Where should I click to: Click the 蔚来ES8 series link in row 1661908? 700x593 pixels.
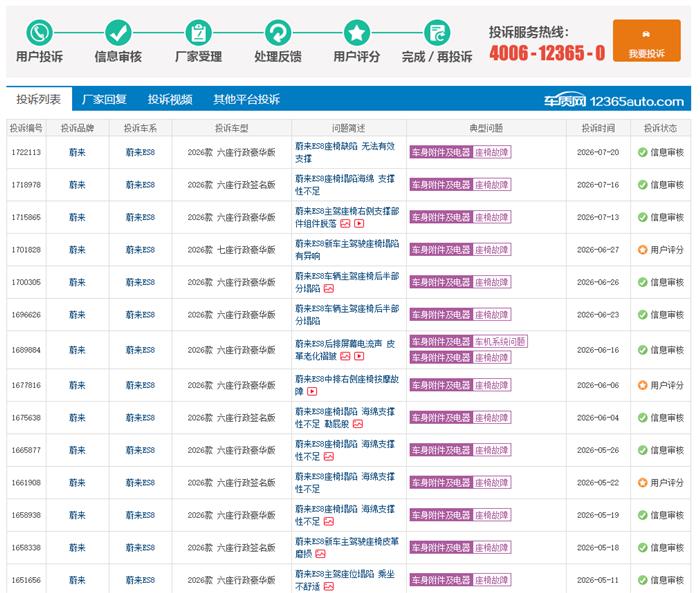pyautogui.click(x=140, y=483)
